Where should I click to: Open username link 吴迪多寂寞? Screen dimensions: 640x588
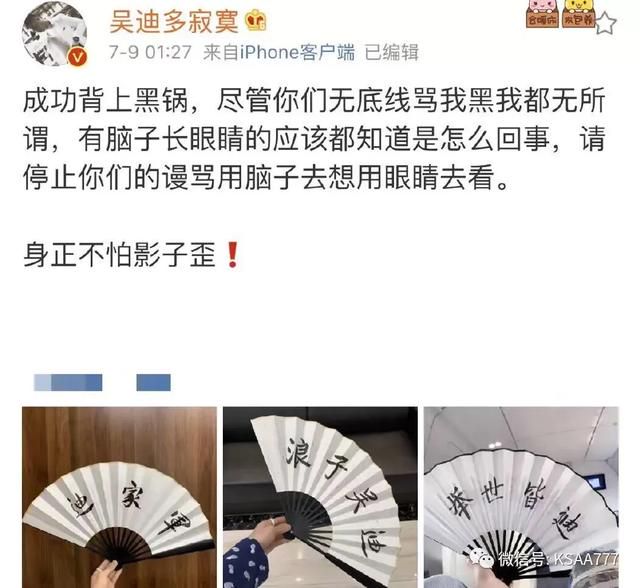pyautogui.click(x=174, y=22)
